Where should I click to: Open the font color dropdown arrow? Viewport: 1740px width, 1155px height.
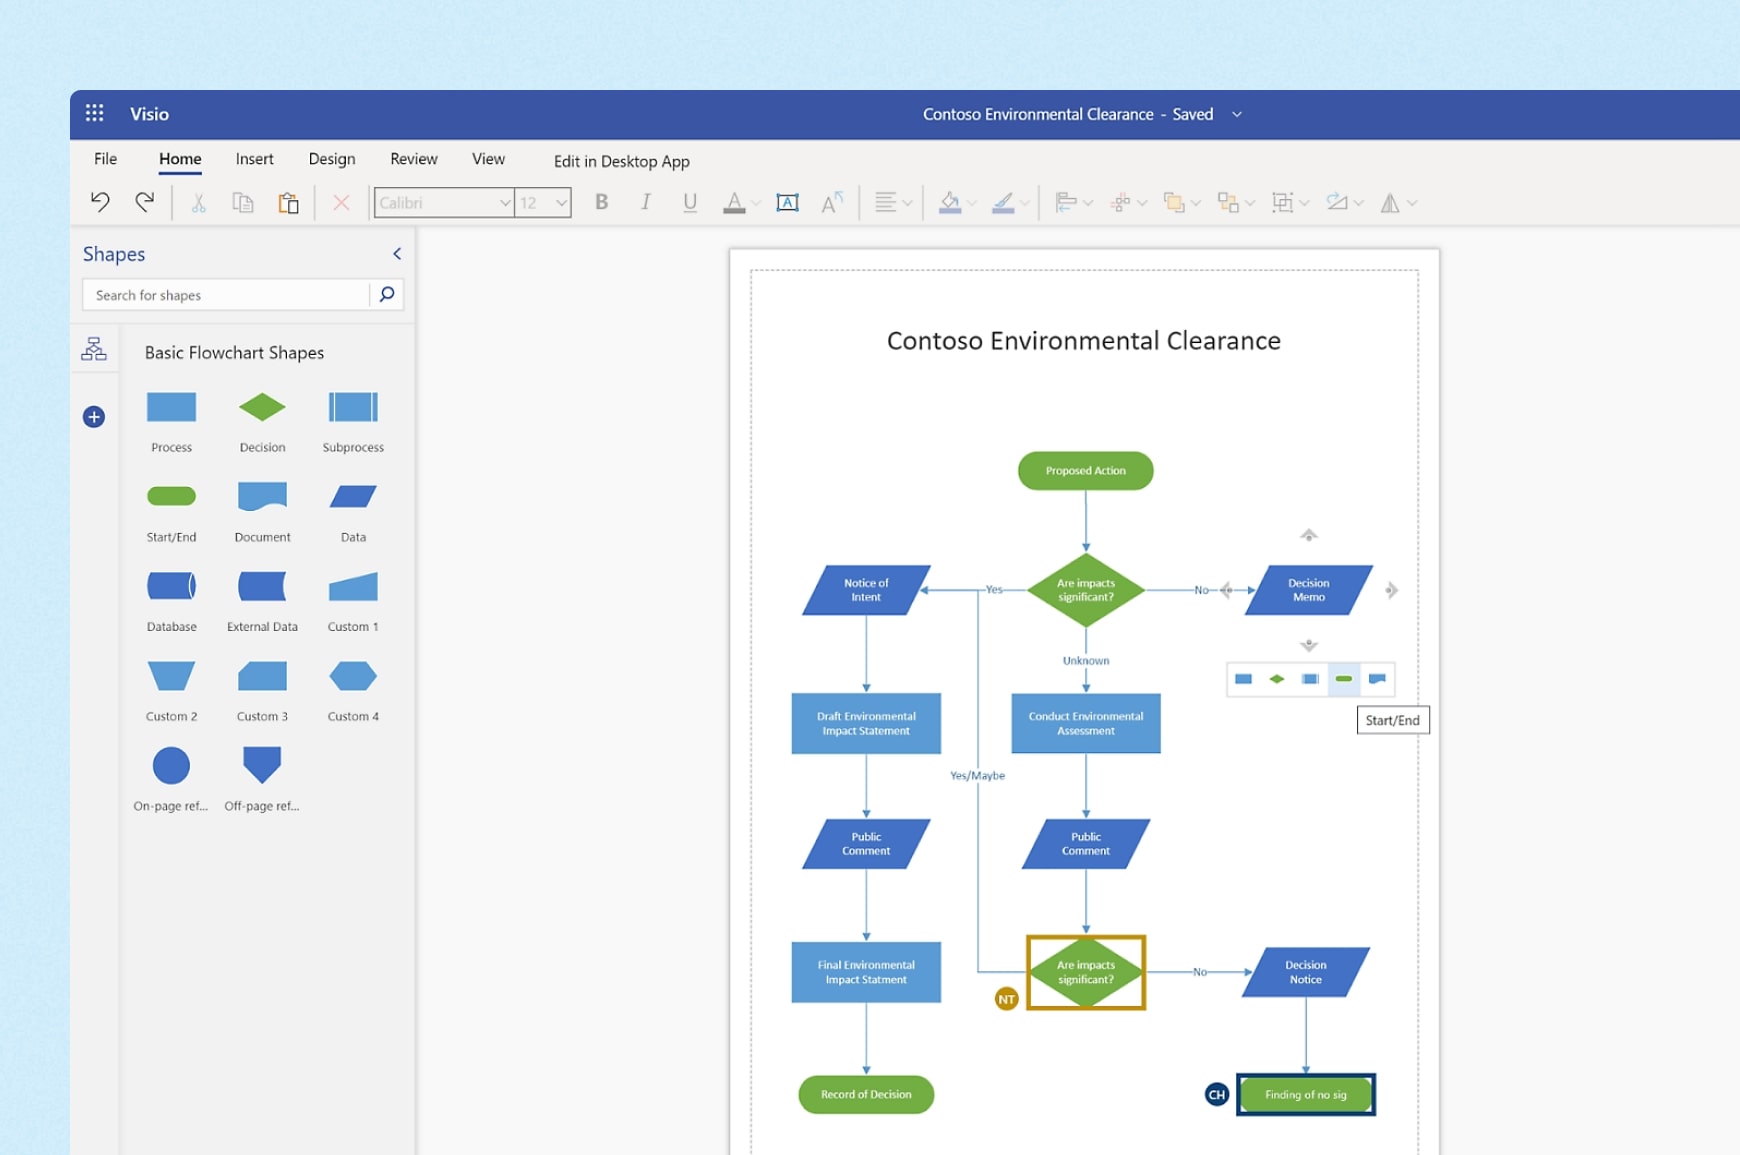coord(756,203)
